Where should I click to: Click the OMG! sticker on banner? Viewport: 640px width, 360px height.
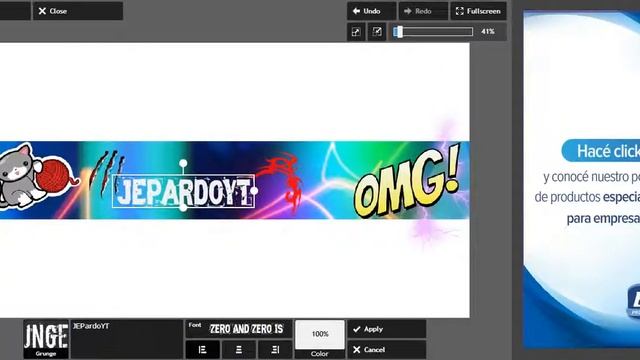(x=408, y=182)
